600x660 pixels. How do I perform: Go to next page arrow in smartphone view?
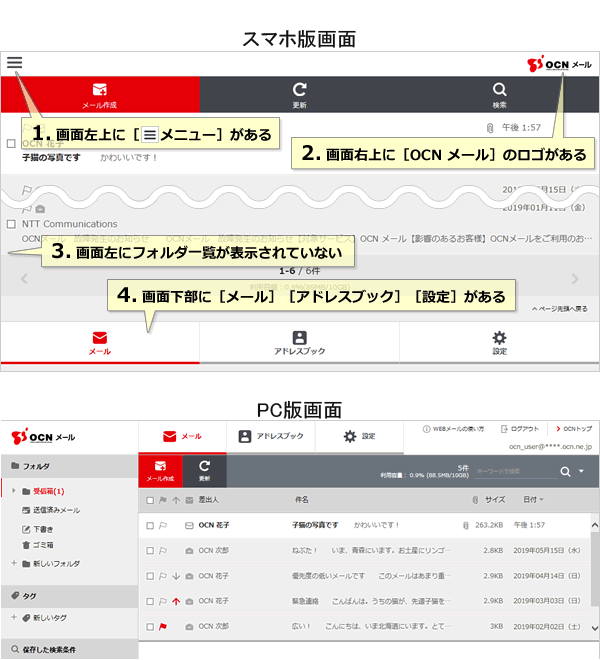click(x=575, y=279)
